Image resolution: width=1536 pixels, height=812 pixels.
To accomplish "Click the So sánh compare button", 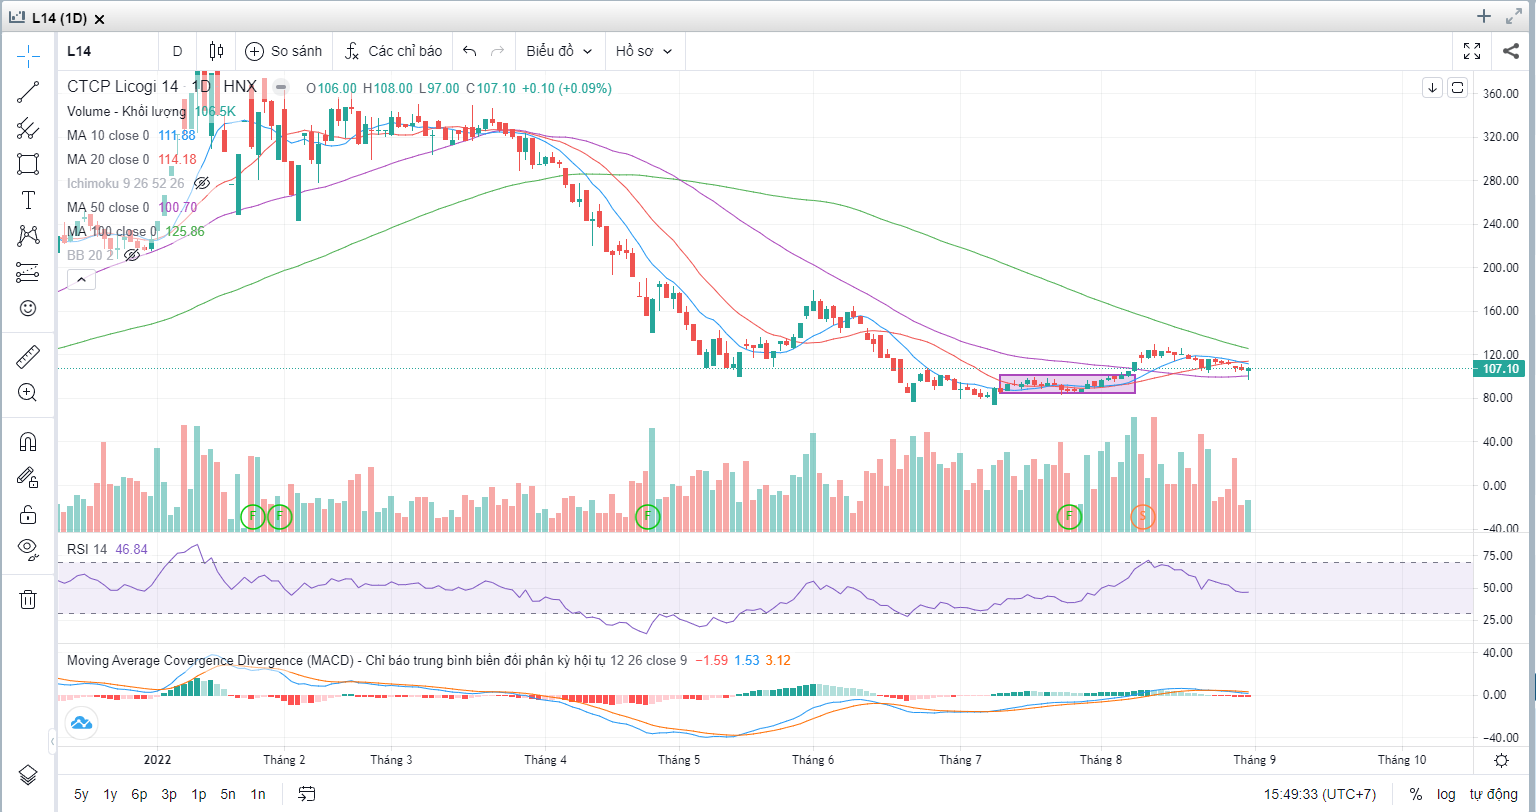I will 284,51.
